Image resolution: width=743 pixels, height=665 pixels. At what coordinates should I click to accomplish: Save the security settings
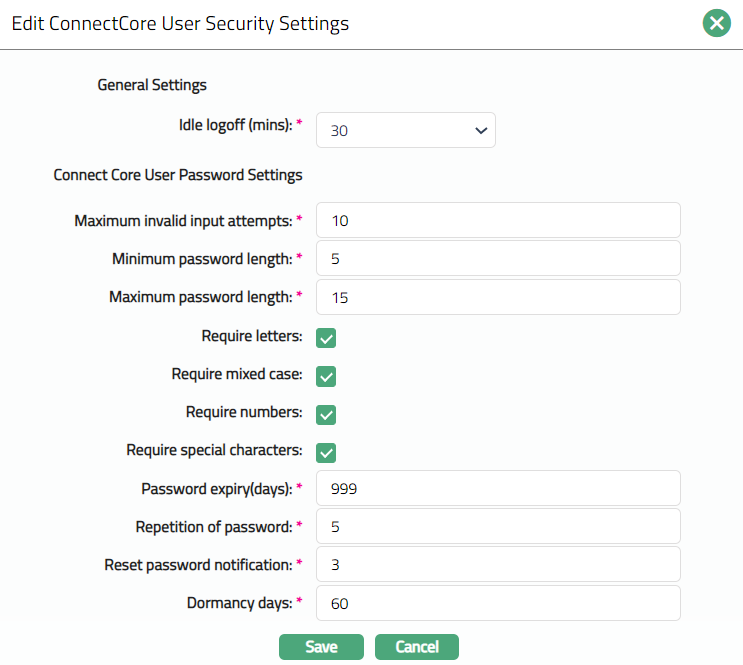321,647
